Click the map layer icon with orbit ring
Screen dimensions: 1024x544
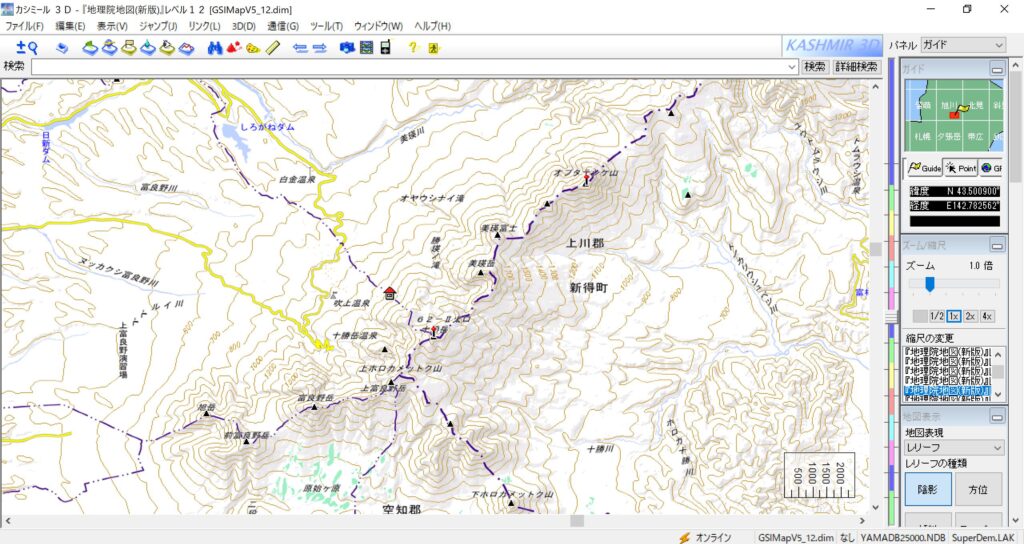pyautogui.click(x=110, y=48)
